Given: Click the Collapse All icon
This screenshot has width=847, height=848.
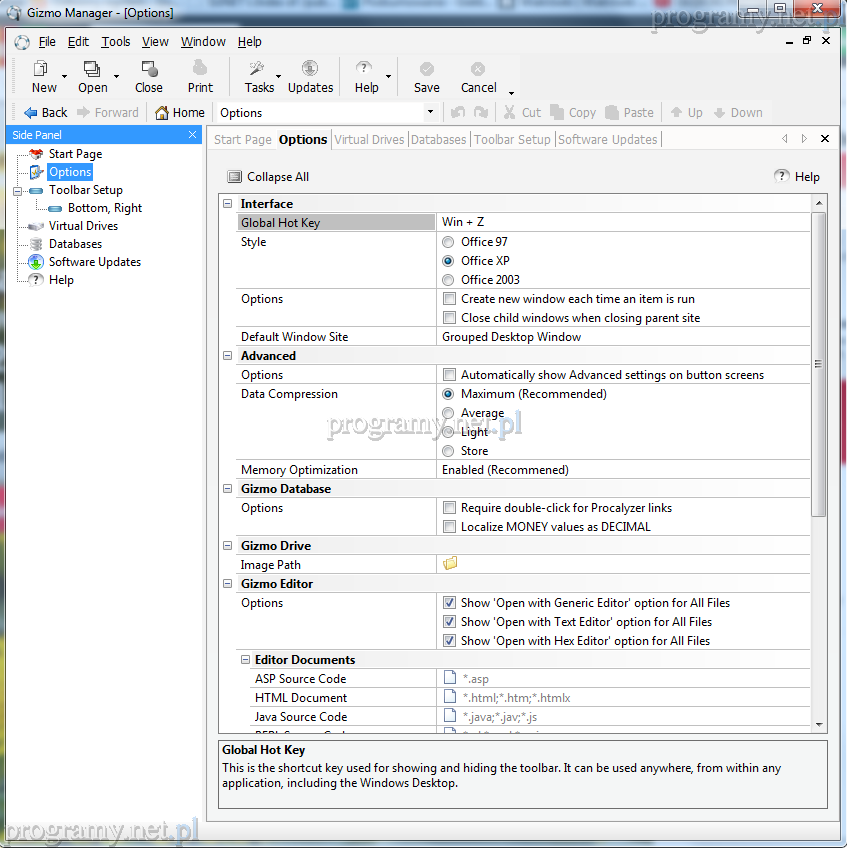Looking at the screenshot, I should (x=234, y=177).
